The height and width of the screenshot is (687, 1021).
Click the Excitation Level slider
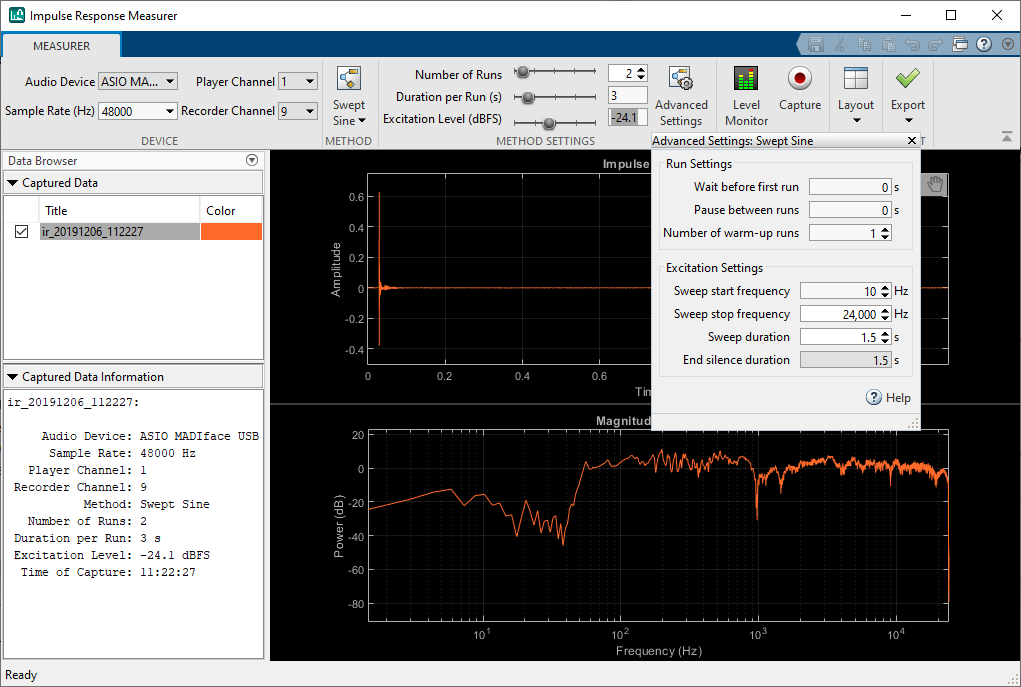[x=549, y=123]
